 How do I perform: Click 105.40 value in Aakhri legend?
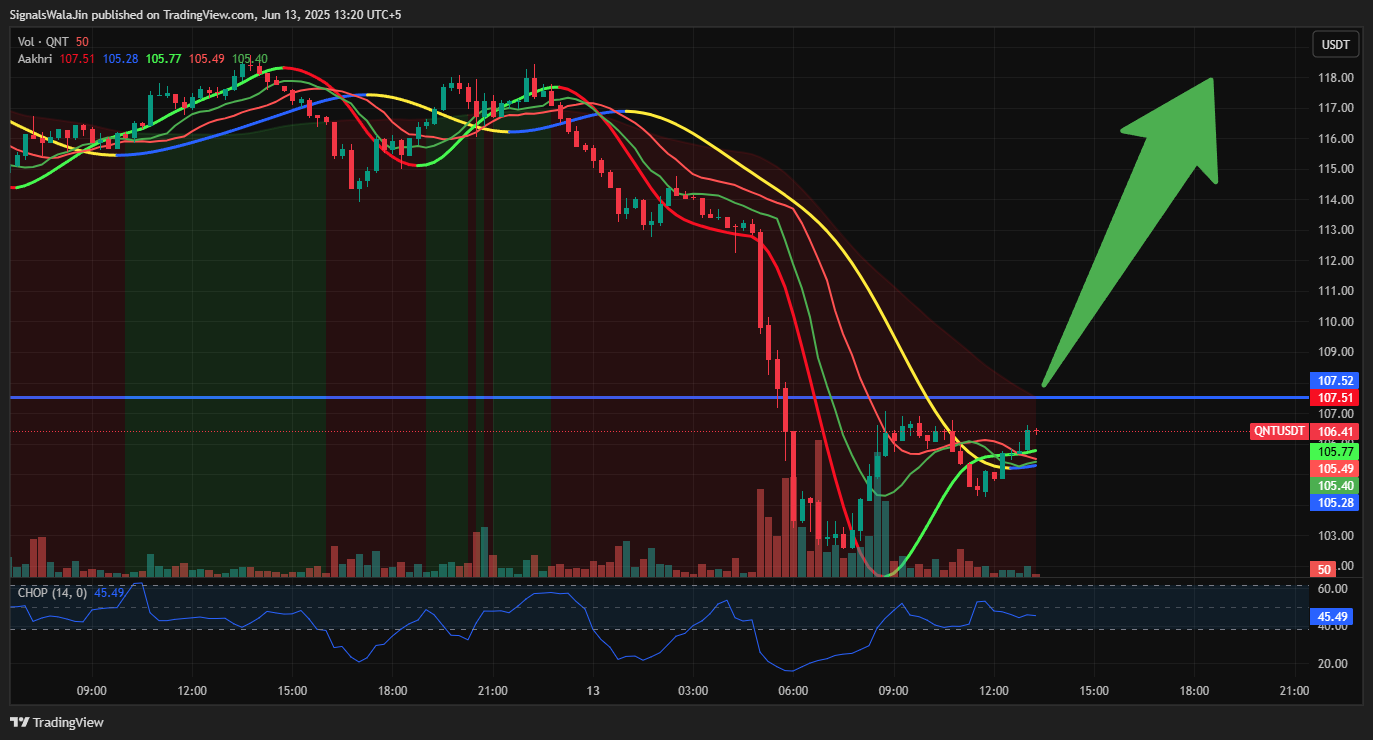tap(250, 59)
